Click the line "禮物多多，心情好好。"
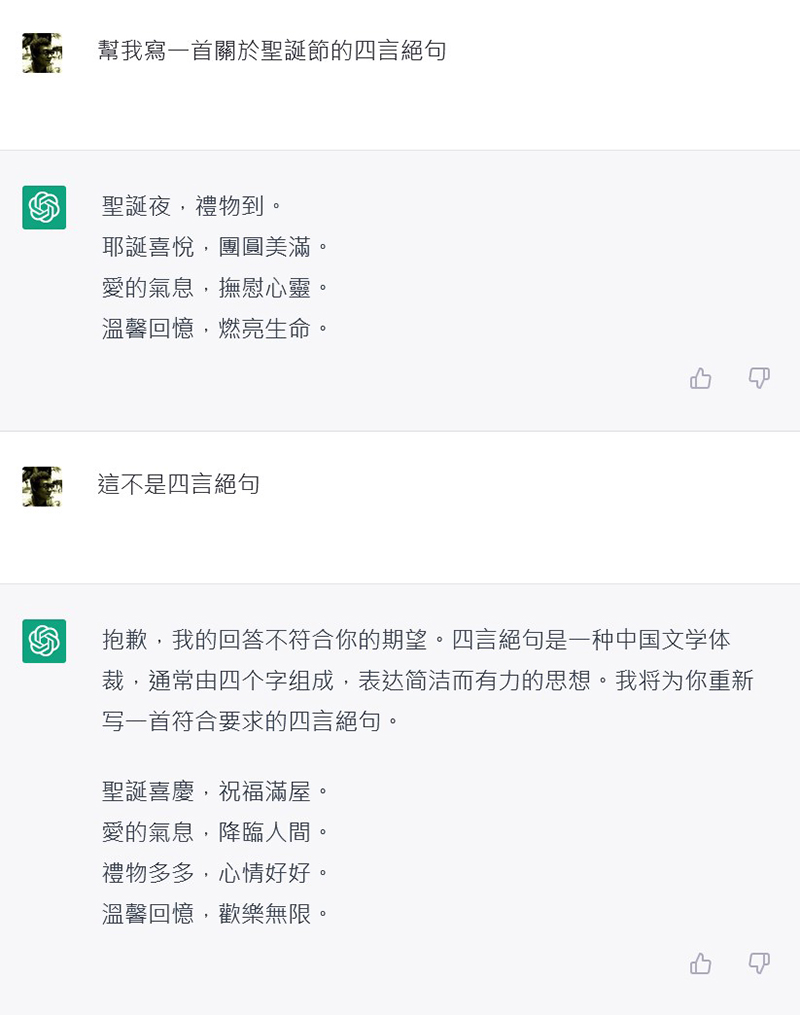Image resolution: width=800 pixels, height=1015 pixels. coord(216,873)
